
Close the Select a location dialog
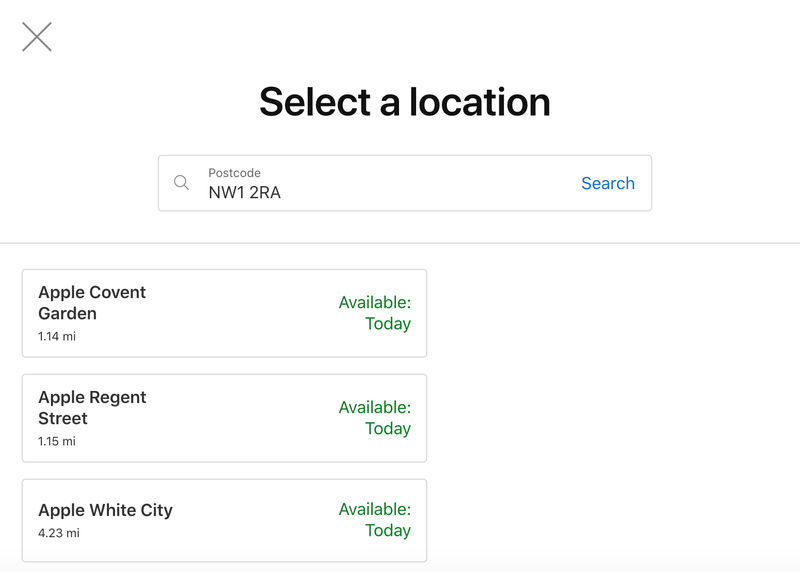pos(37,37)
